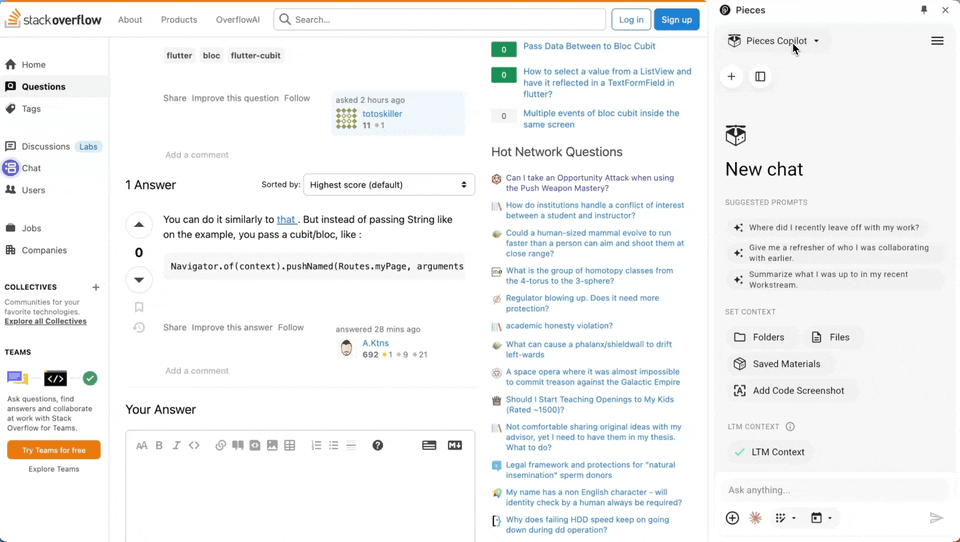
Task: Set context with the Folders button in Pieces
Action: [x=760, y=337]
